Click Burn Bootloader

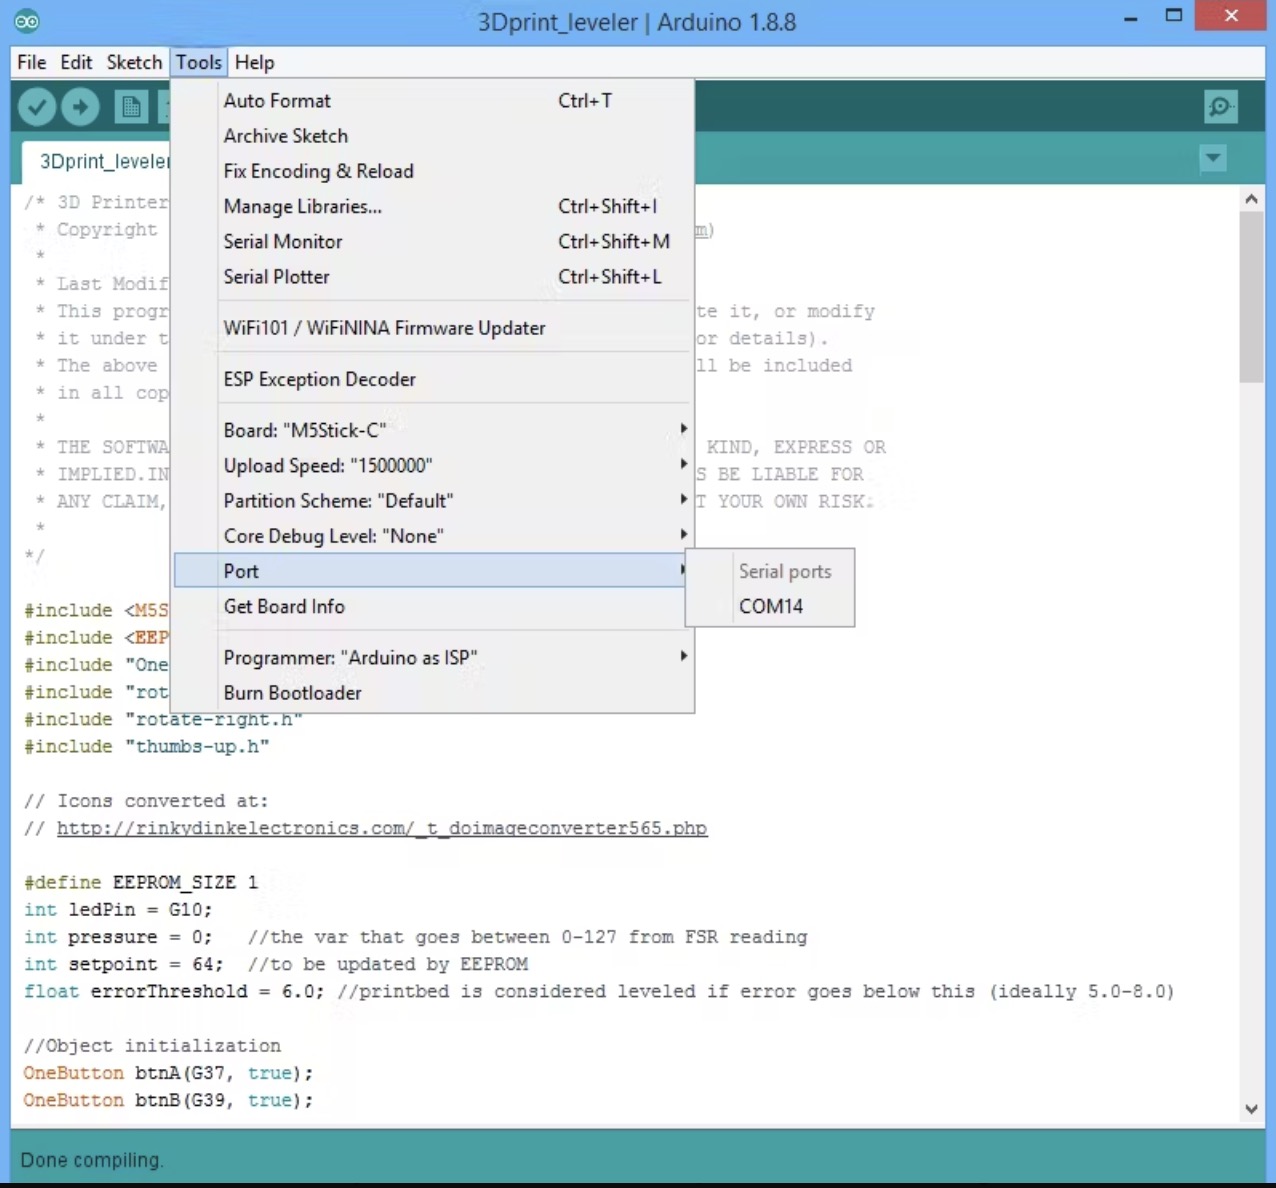(292, 693)
